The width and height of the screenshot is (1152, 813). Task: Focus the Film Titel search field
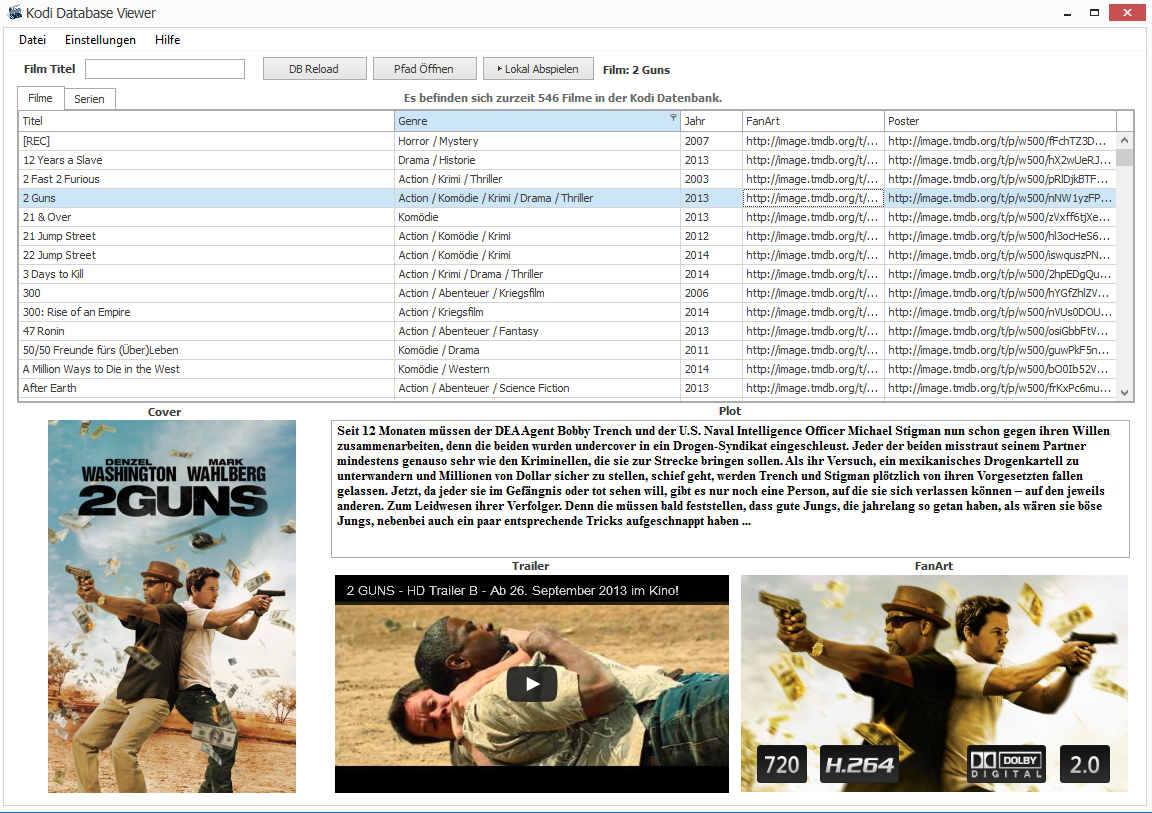pyautogui.click(x=165, y=69)
